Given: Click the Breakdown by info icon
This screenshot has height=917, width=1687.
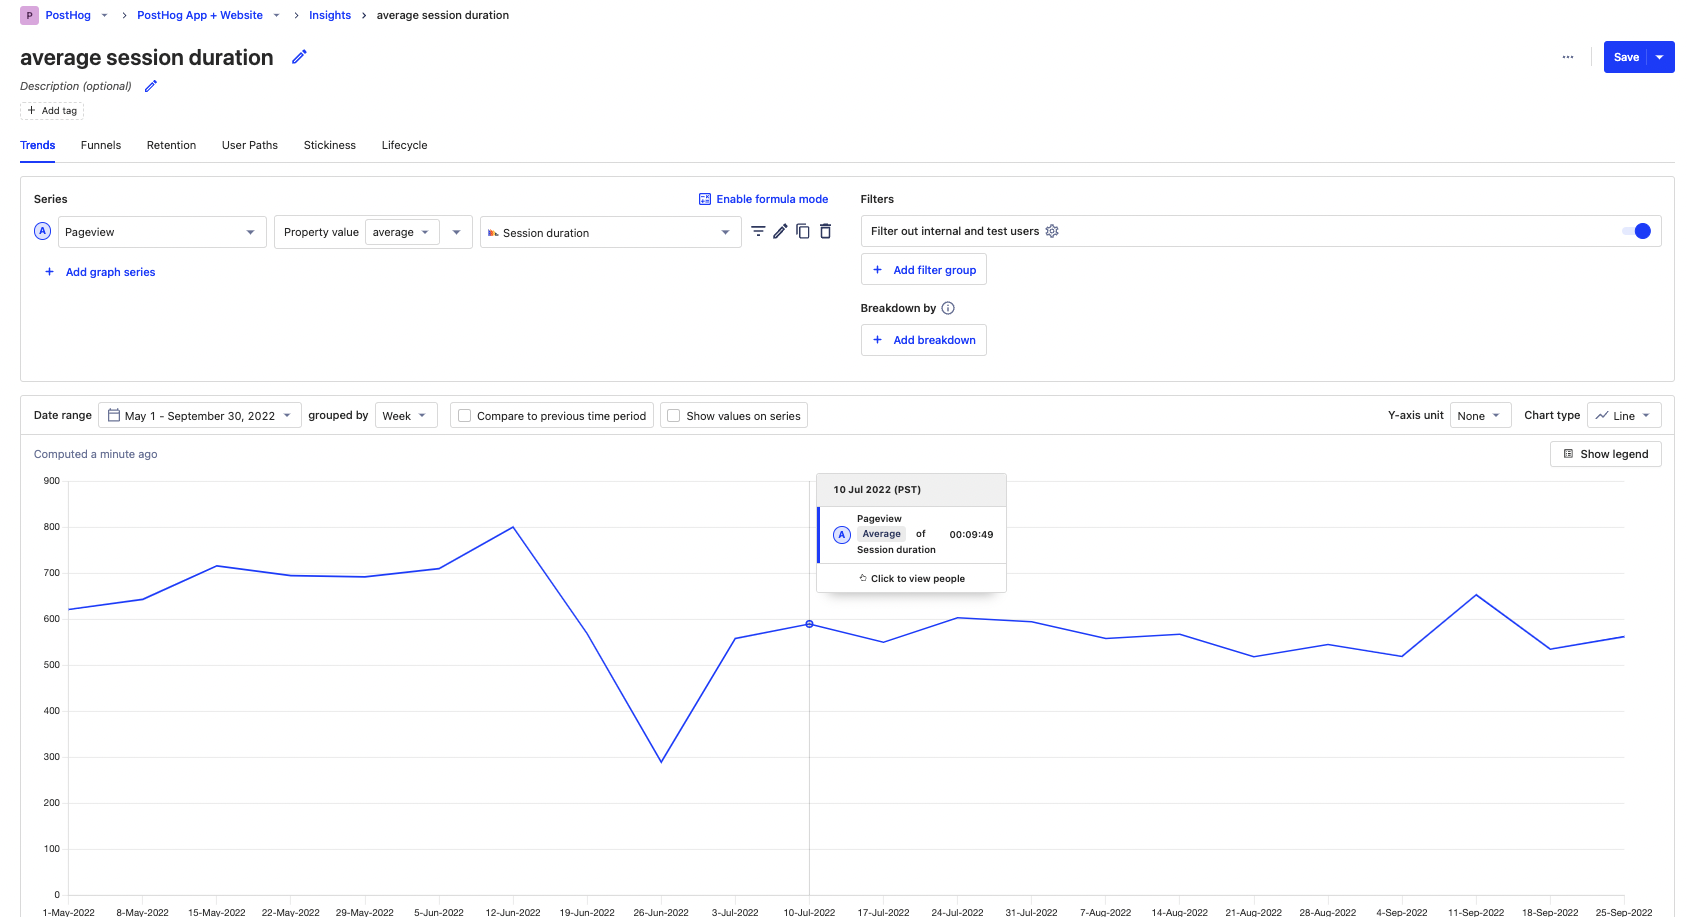Looking at the screenshot, I should pos(948,308).
